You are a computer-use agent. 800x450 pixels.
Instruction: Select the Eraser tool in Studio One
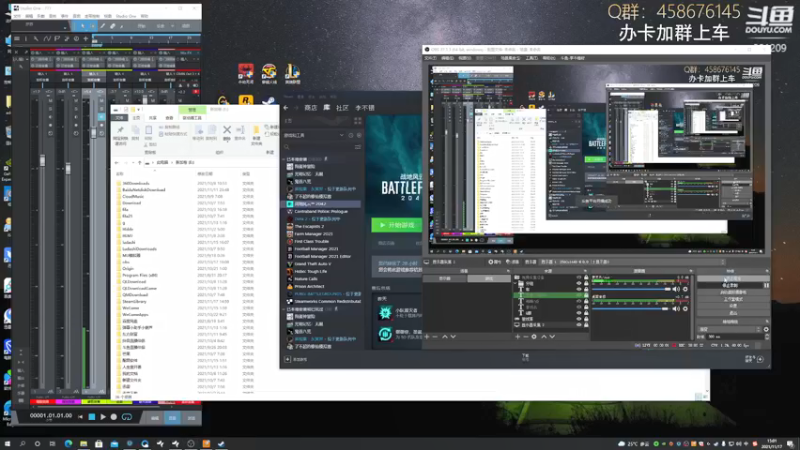pyautogui.click(x=113, y=26)
